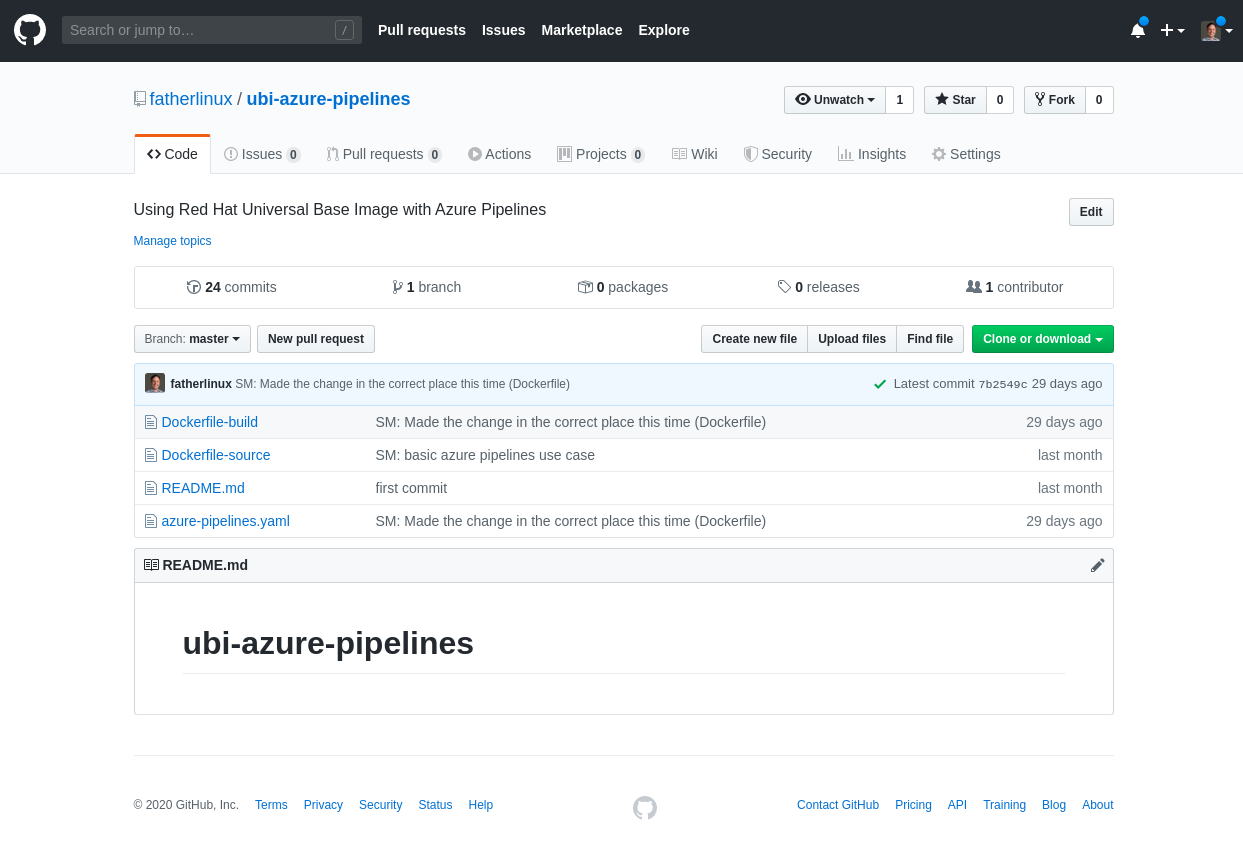Click the azure-pipelines.yaml file icon
The width and height of the screenshot is (1243, 847).
[151, 521]
